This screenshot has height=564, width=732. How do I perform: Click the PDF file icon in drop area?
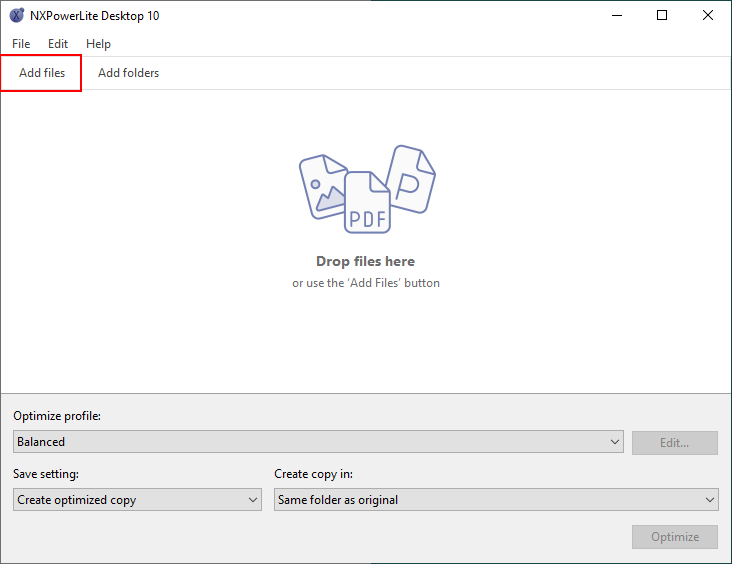click(x=367, y=202)
